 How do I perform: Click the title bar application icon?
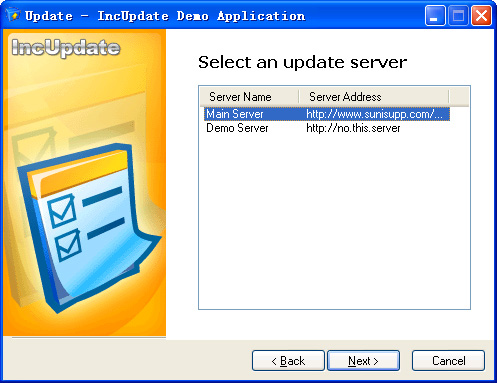click(13, 15)
